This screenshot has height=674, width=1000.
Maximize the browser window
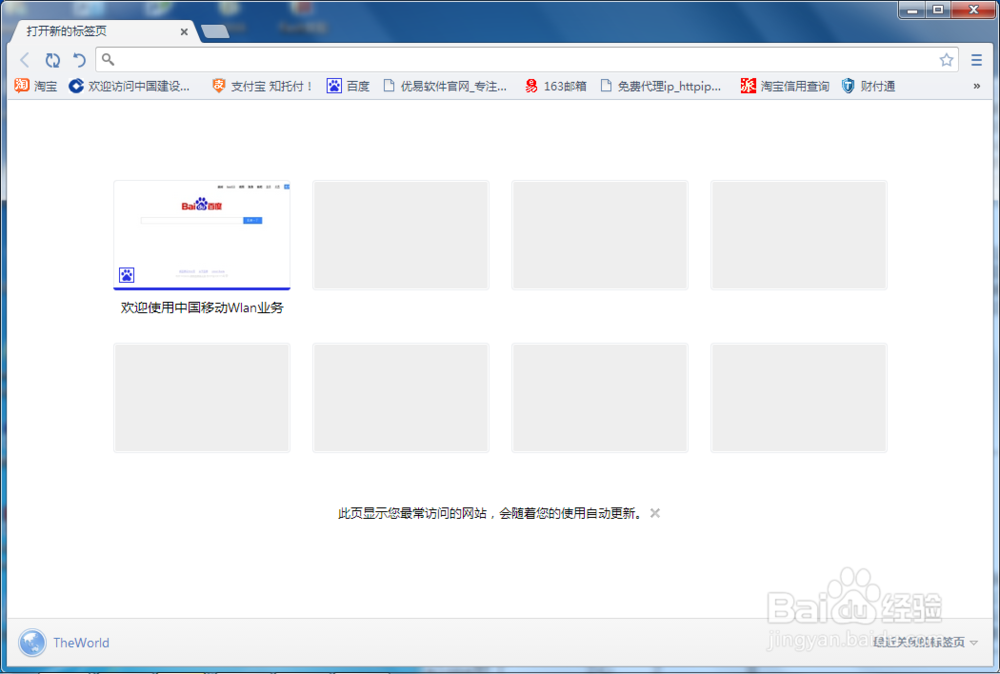point(938,10)
